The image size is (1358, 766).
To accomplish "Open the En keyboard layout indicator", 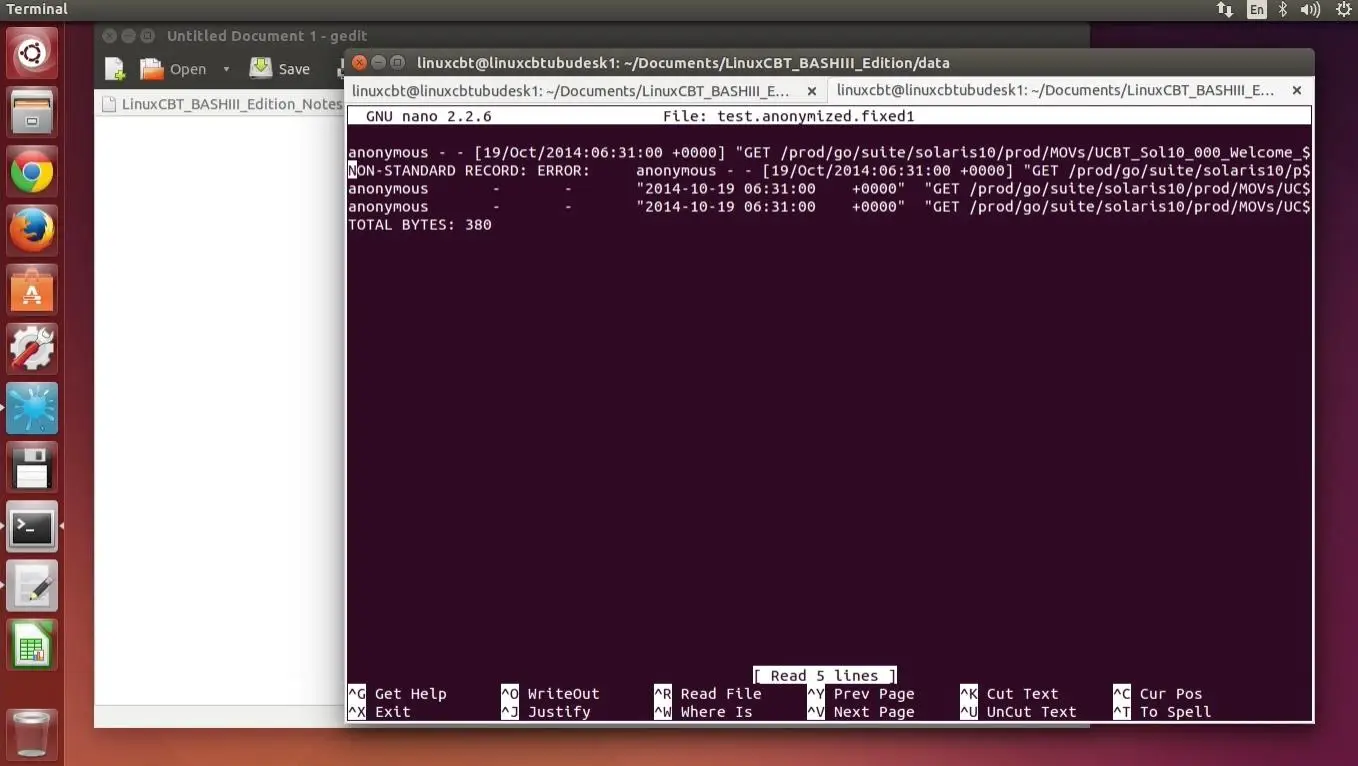I will 1256,10.
